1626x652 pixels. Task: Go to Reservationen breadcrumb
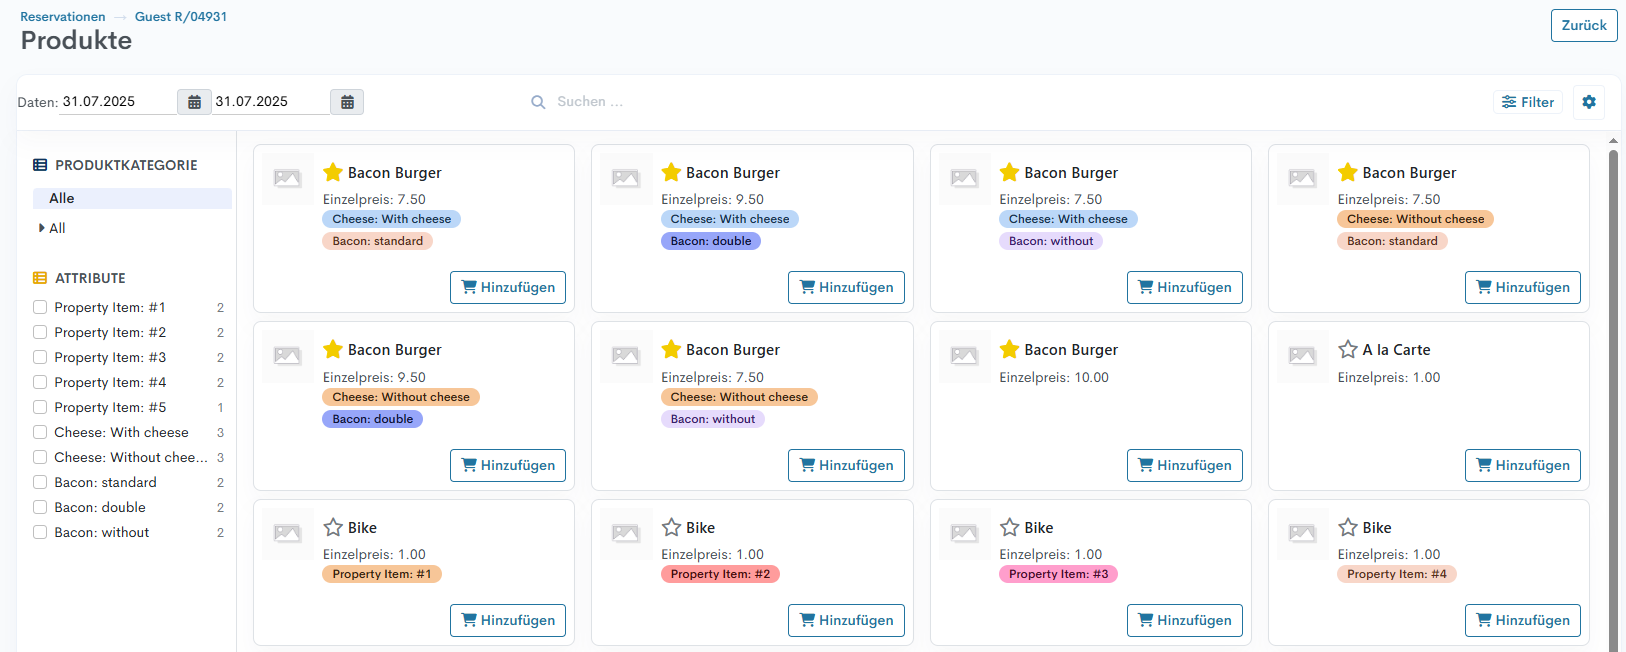click(x=62, y=17)
